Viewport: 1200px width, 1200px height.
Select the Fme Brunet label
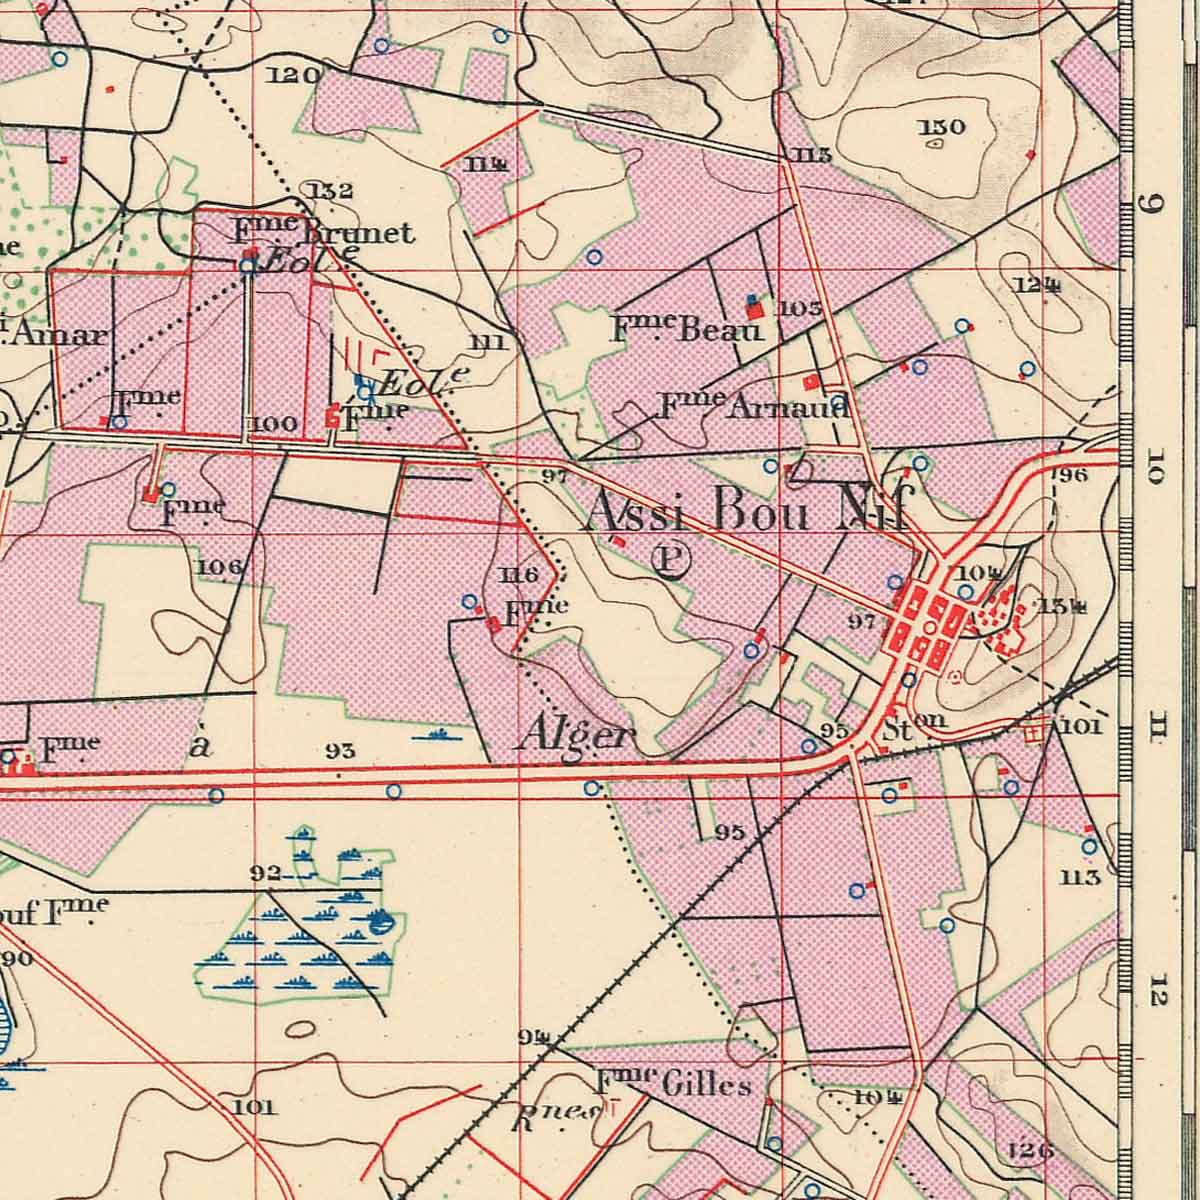pyautogui.click(x=322, y=232)
